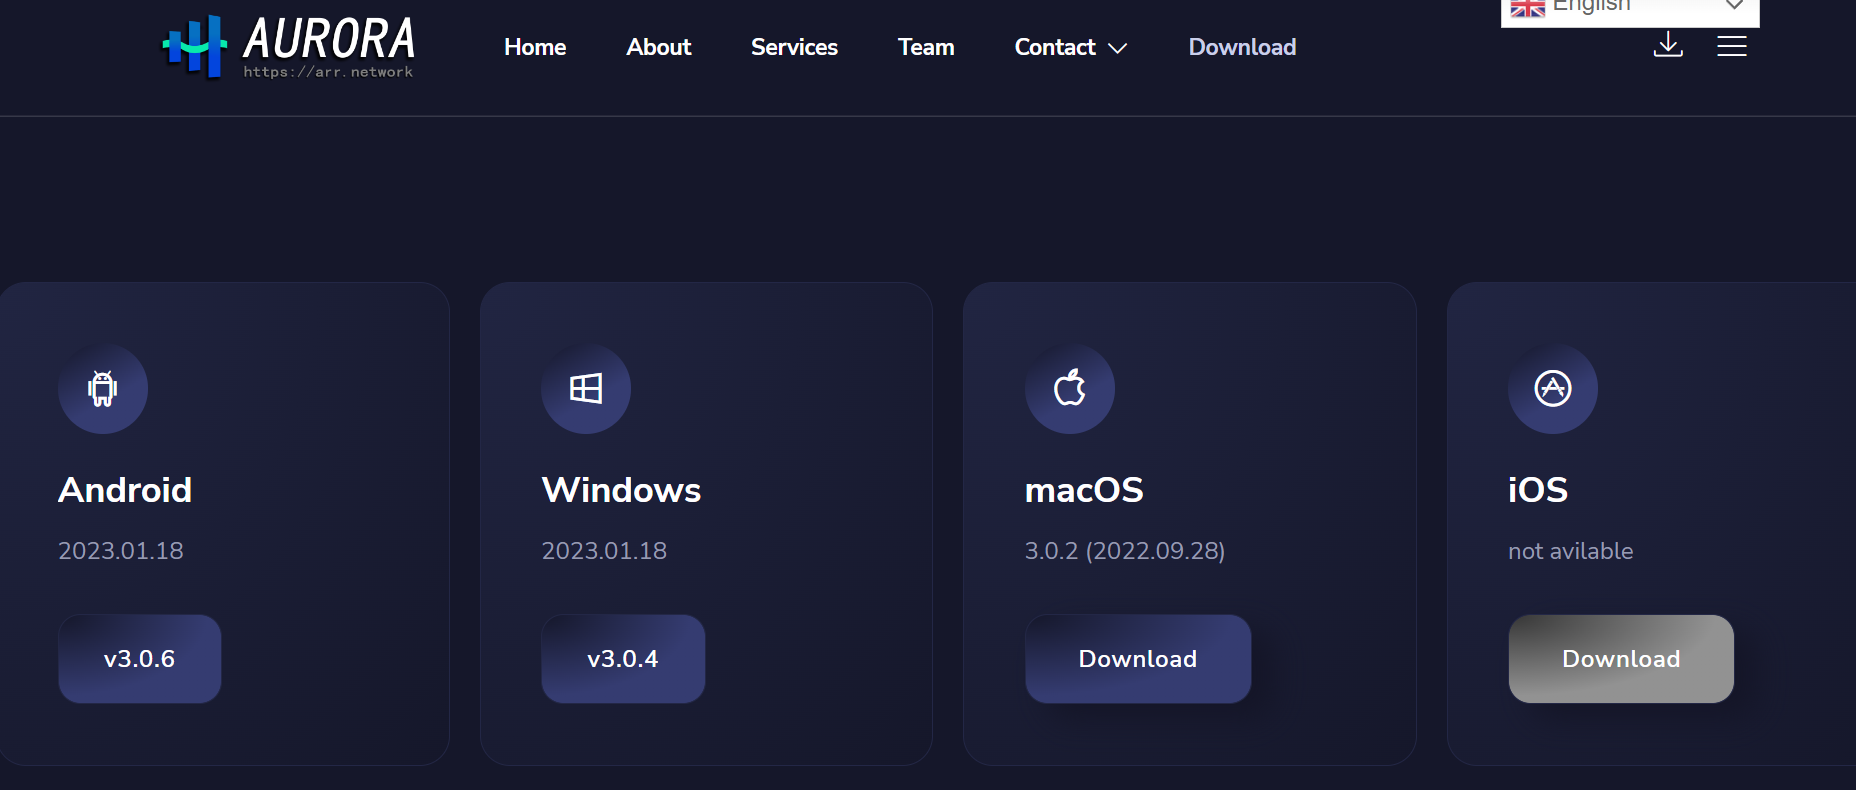Click the macOS Download button

coord(1138,659)
